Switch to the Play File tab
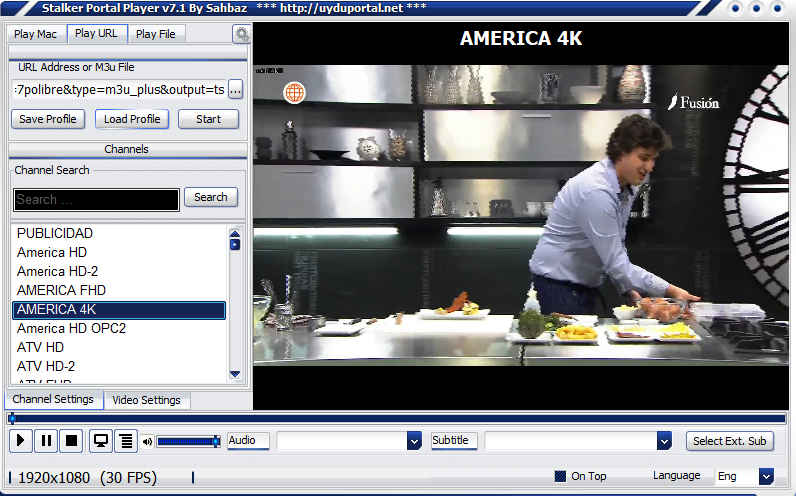The image size is (796, 496). pos(155,34)
